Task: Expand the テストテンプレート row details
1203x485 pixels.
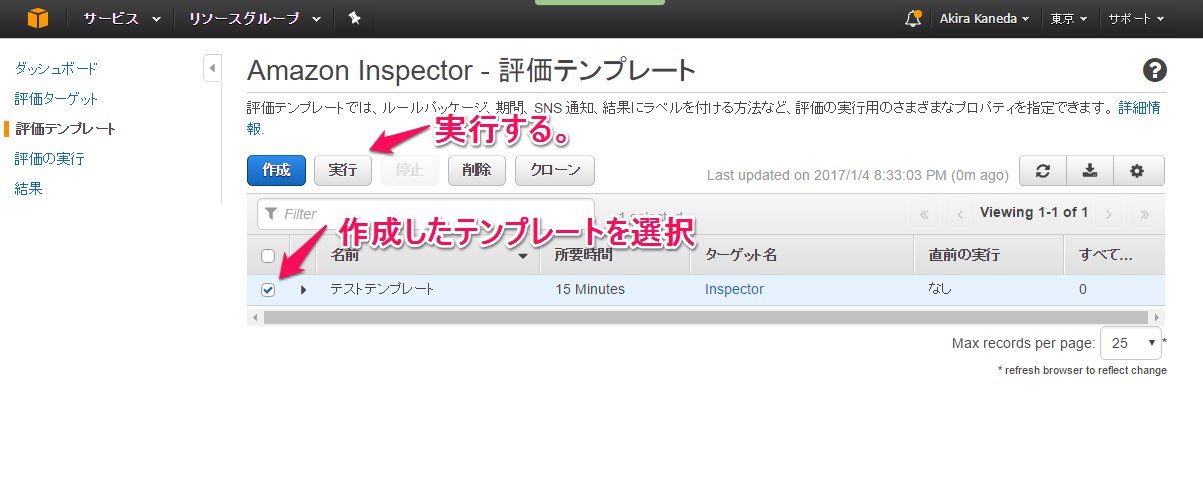Action: pos(303,290)
